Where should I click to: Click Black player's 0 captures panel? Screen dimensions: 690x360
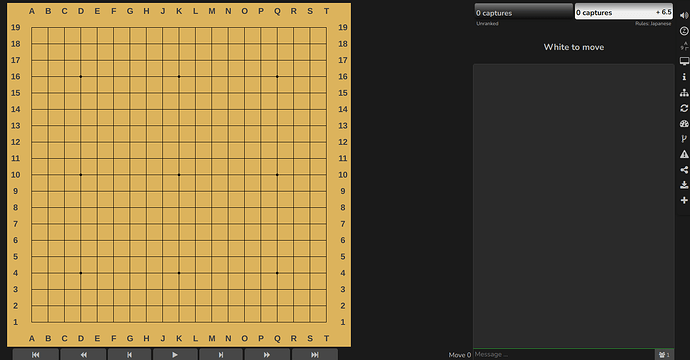tap(523, 12)
